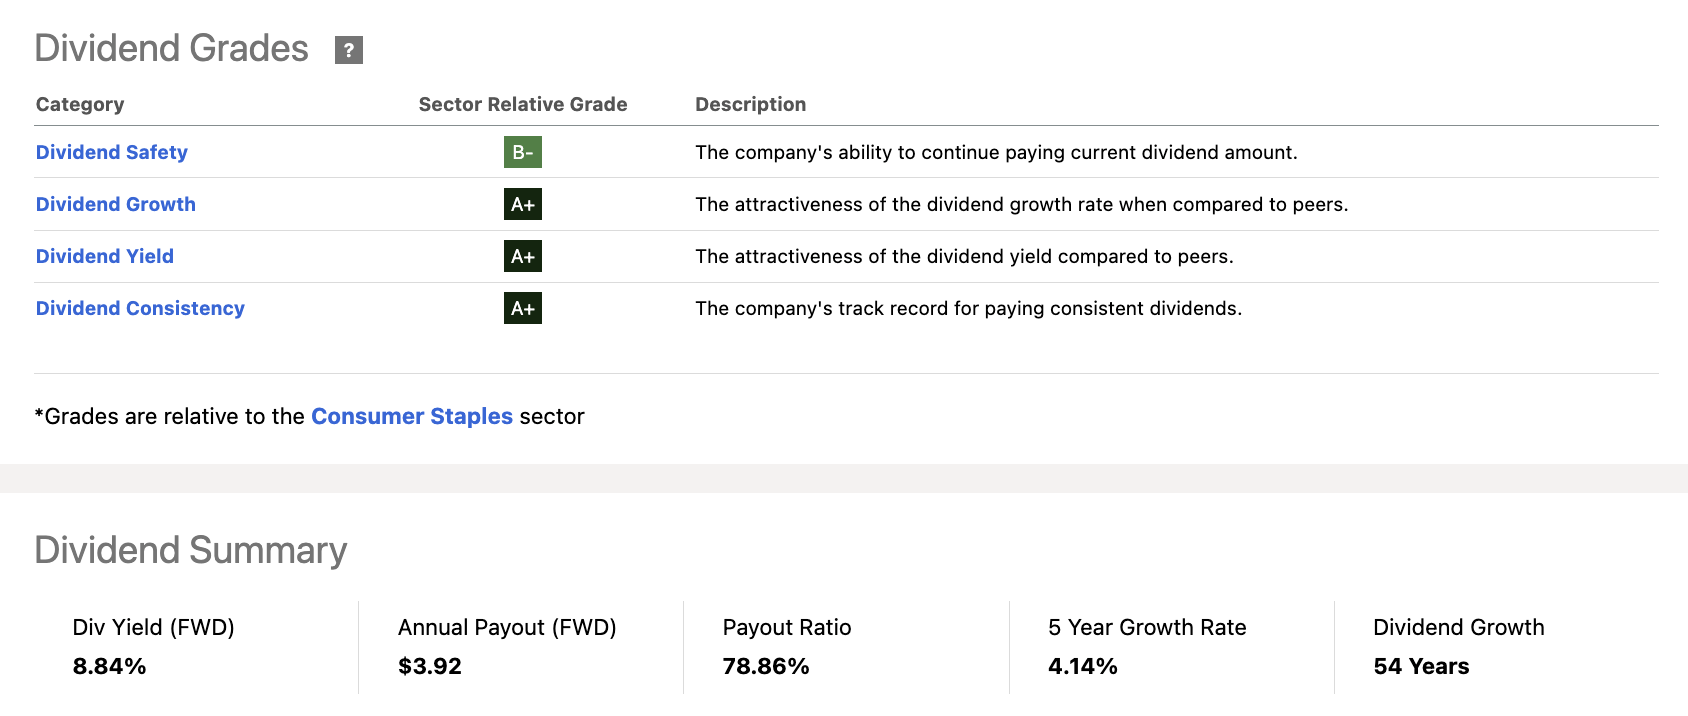Click the 54 Years dividend growth value
The width and height of the screenshot is (1688, 716).
click(1421, 666)
